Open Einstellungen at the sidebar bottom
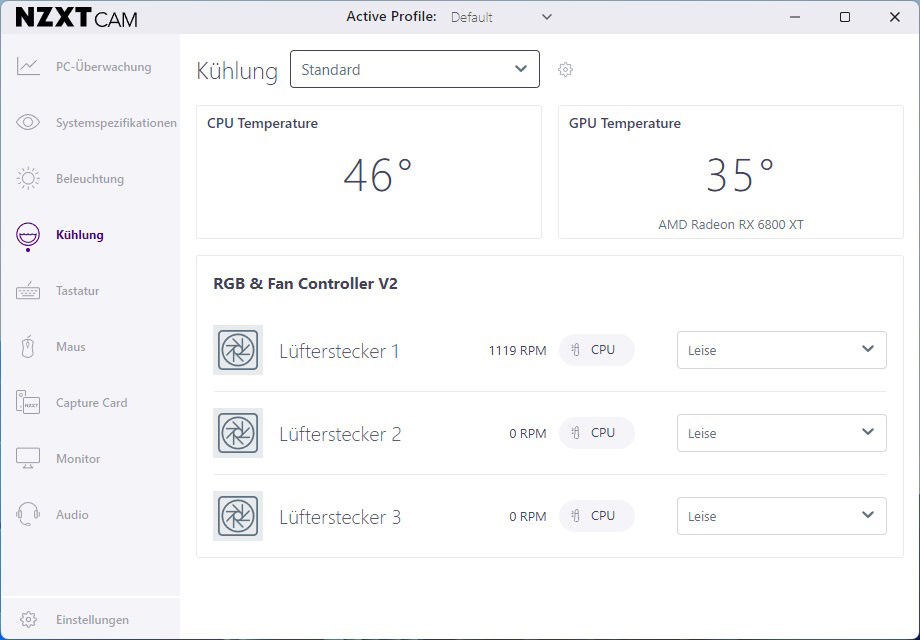 click(92, 619)
